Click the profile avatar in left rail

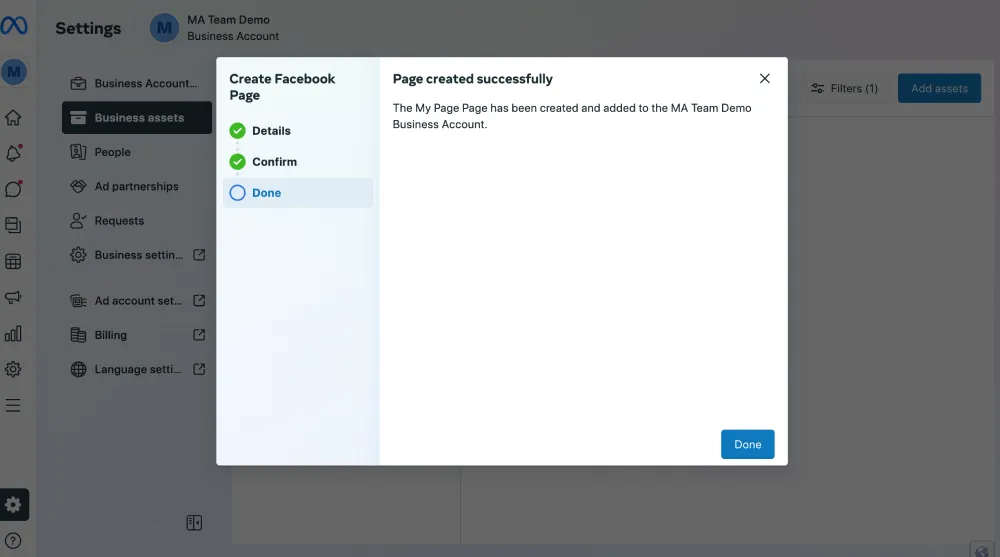(13, 72)
